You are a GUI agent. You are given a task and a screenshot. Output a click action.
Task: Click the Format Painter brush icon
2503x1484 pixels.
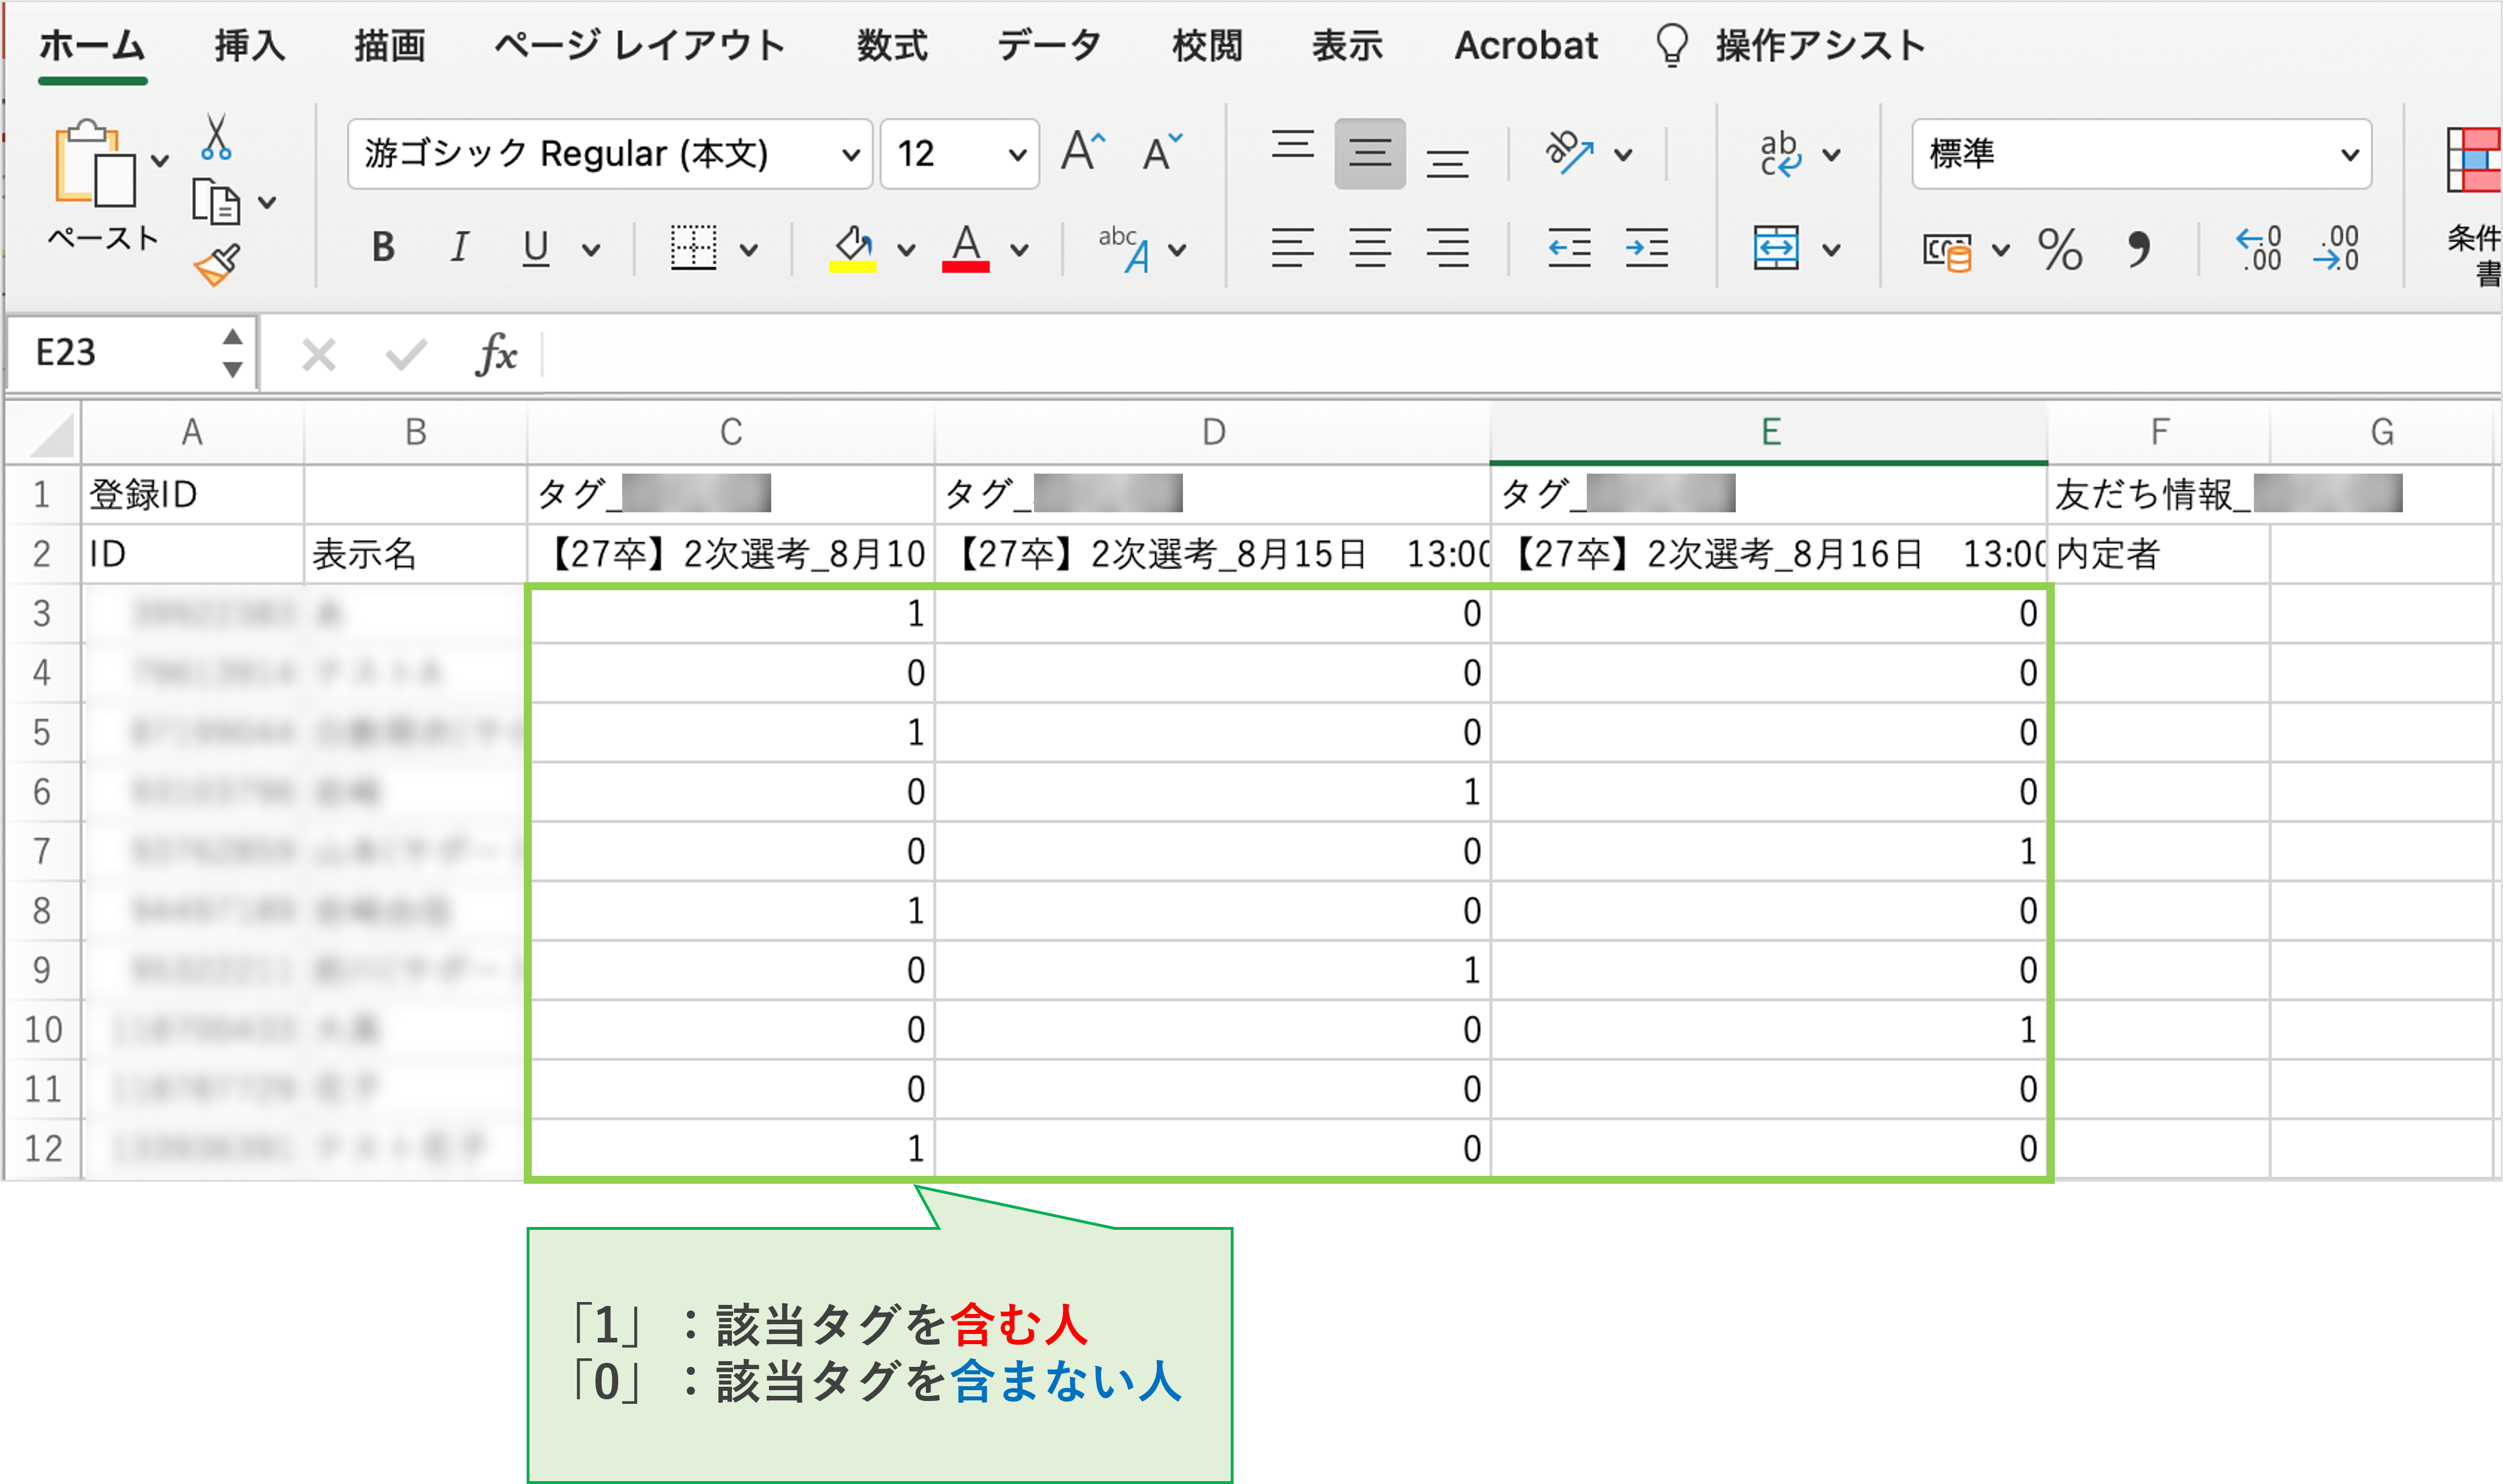pyautogui.click(x=217, y=265)
